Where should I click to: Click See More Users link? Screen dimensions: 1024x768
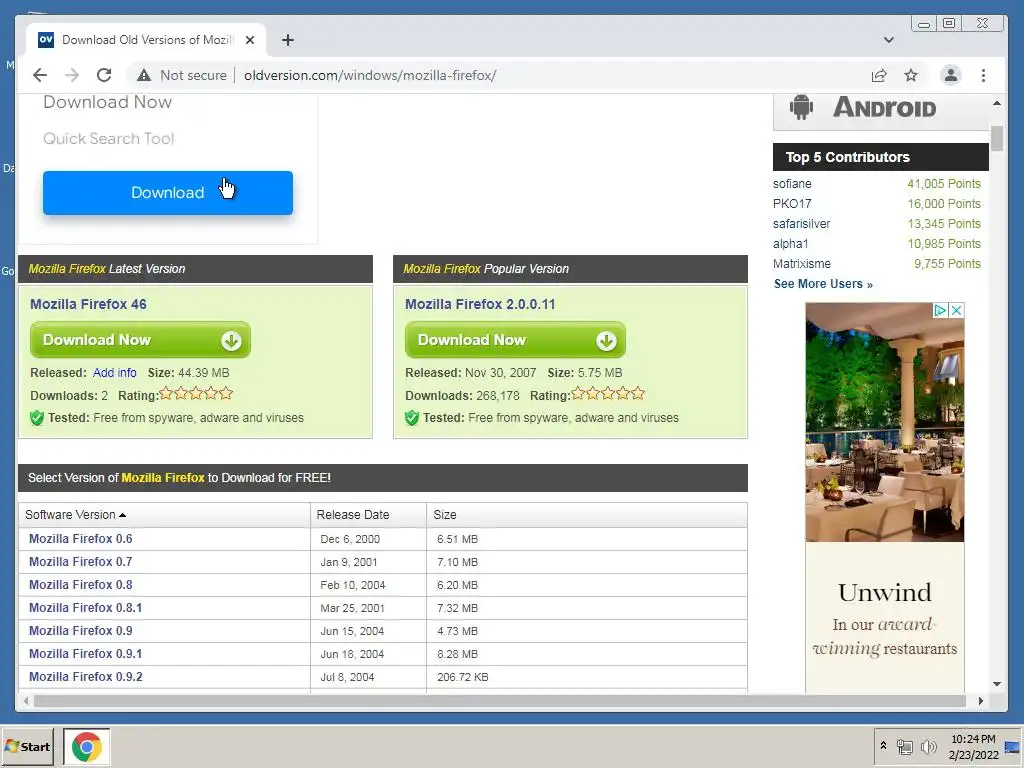823,284
